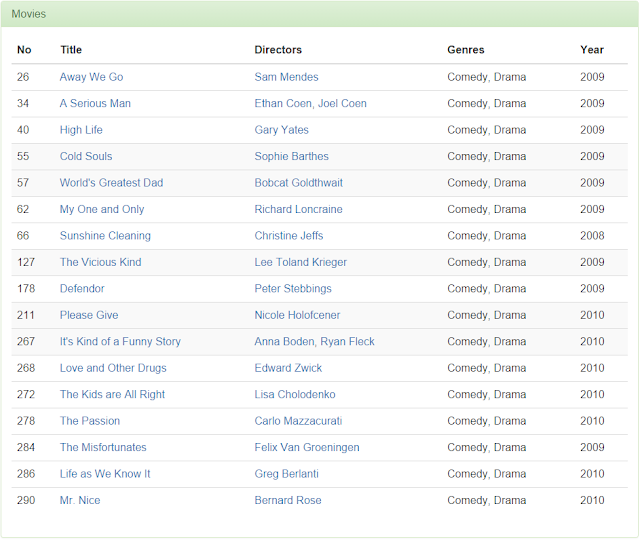View director Edward Zwick
The image size is (640, 540).
tap(288, 368)
